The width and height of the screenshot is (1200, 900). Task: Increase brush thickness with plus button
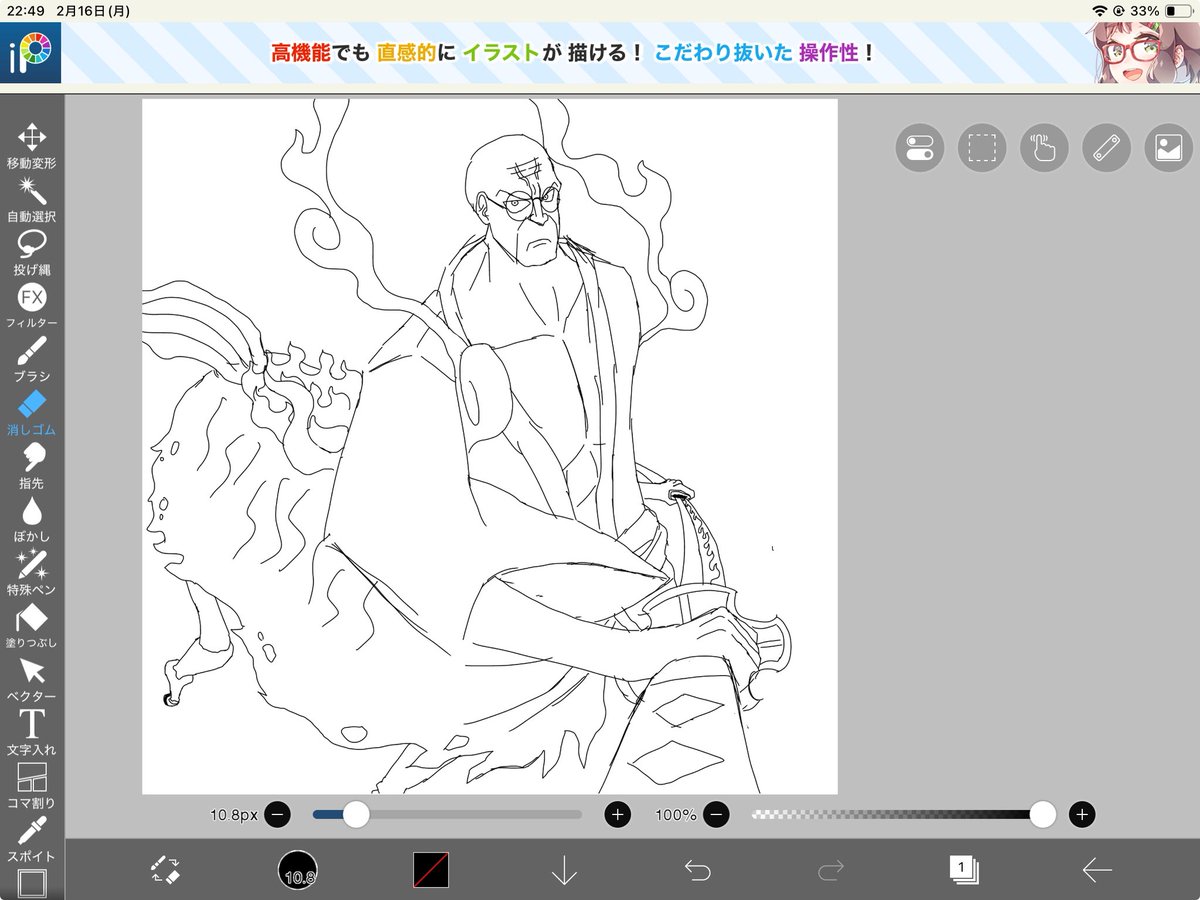618,815
